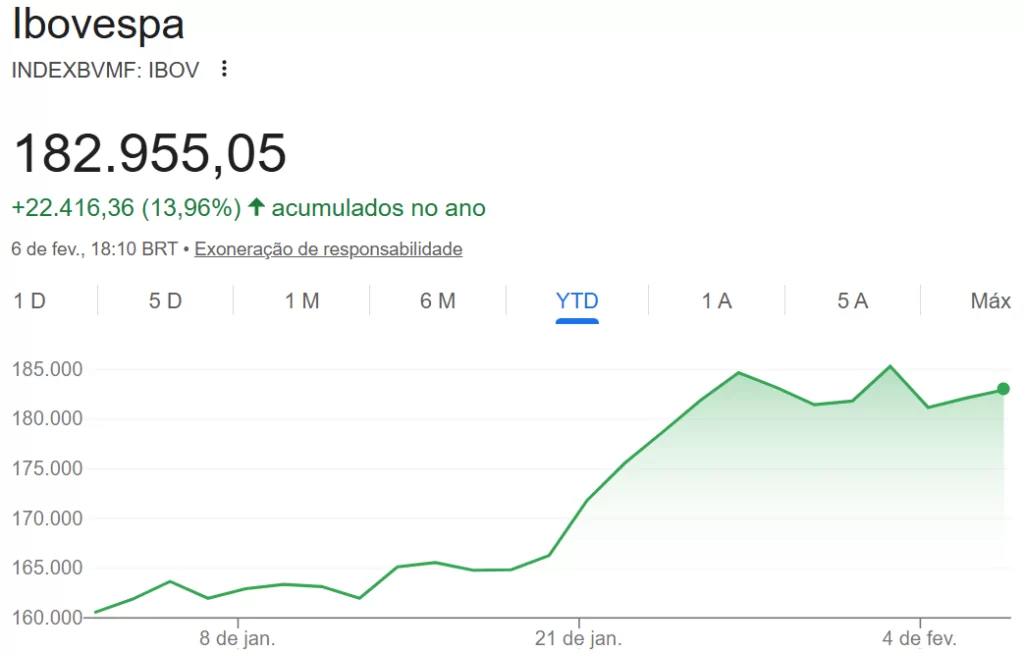Click the +22.416,36 (13,96%) change figure
This screenshot has height=654, width=1024.
[126, 208]
